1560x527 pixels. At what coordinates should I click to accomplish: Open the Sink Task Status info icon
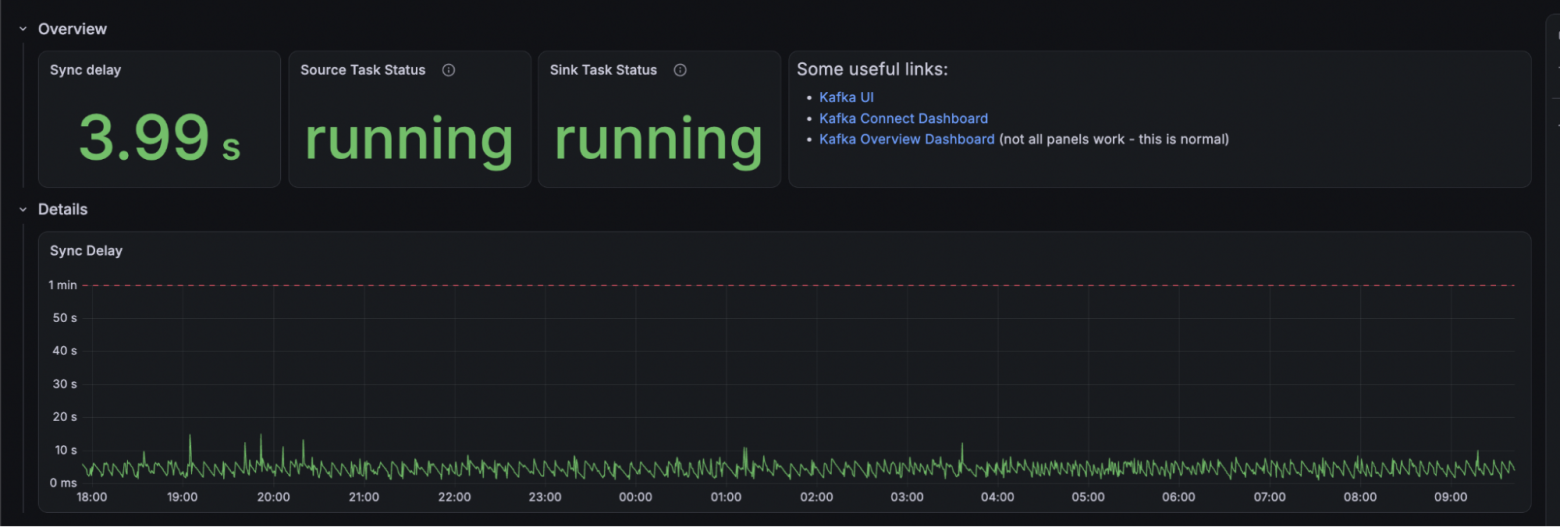pyautogui.click(x=680, y=70)
